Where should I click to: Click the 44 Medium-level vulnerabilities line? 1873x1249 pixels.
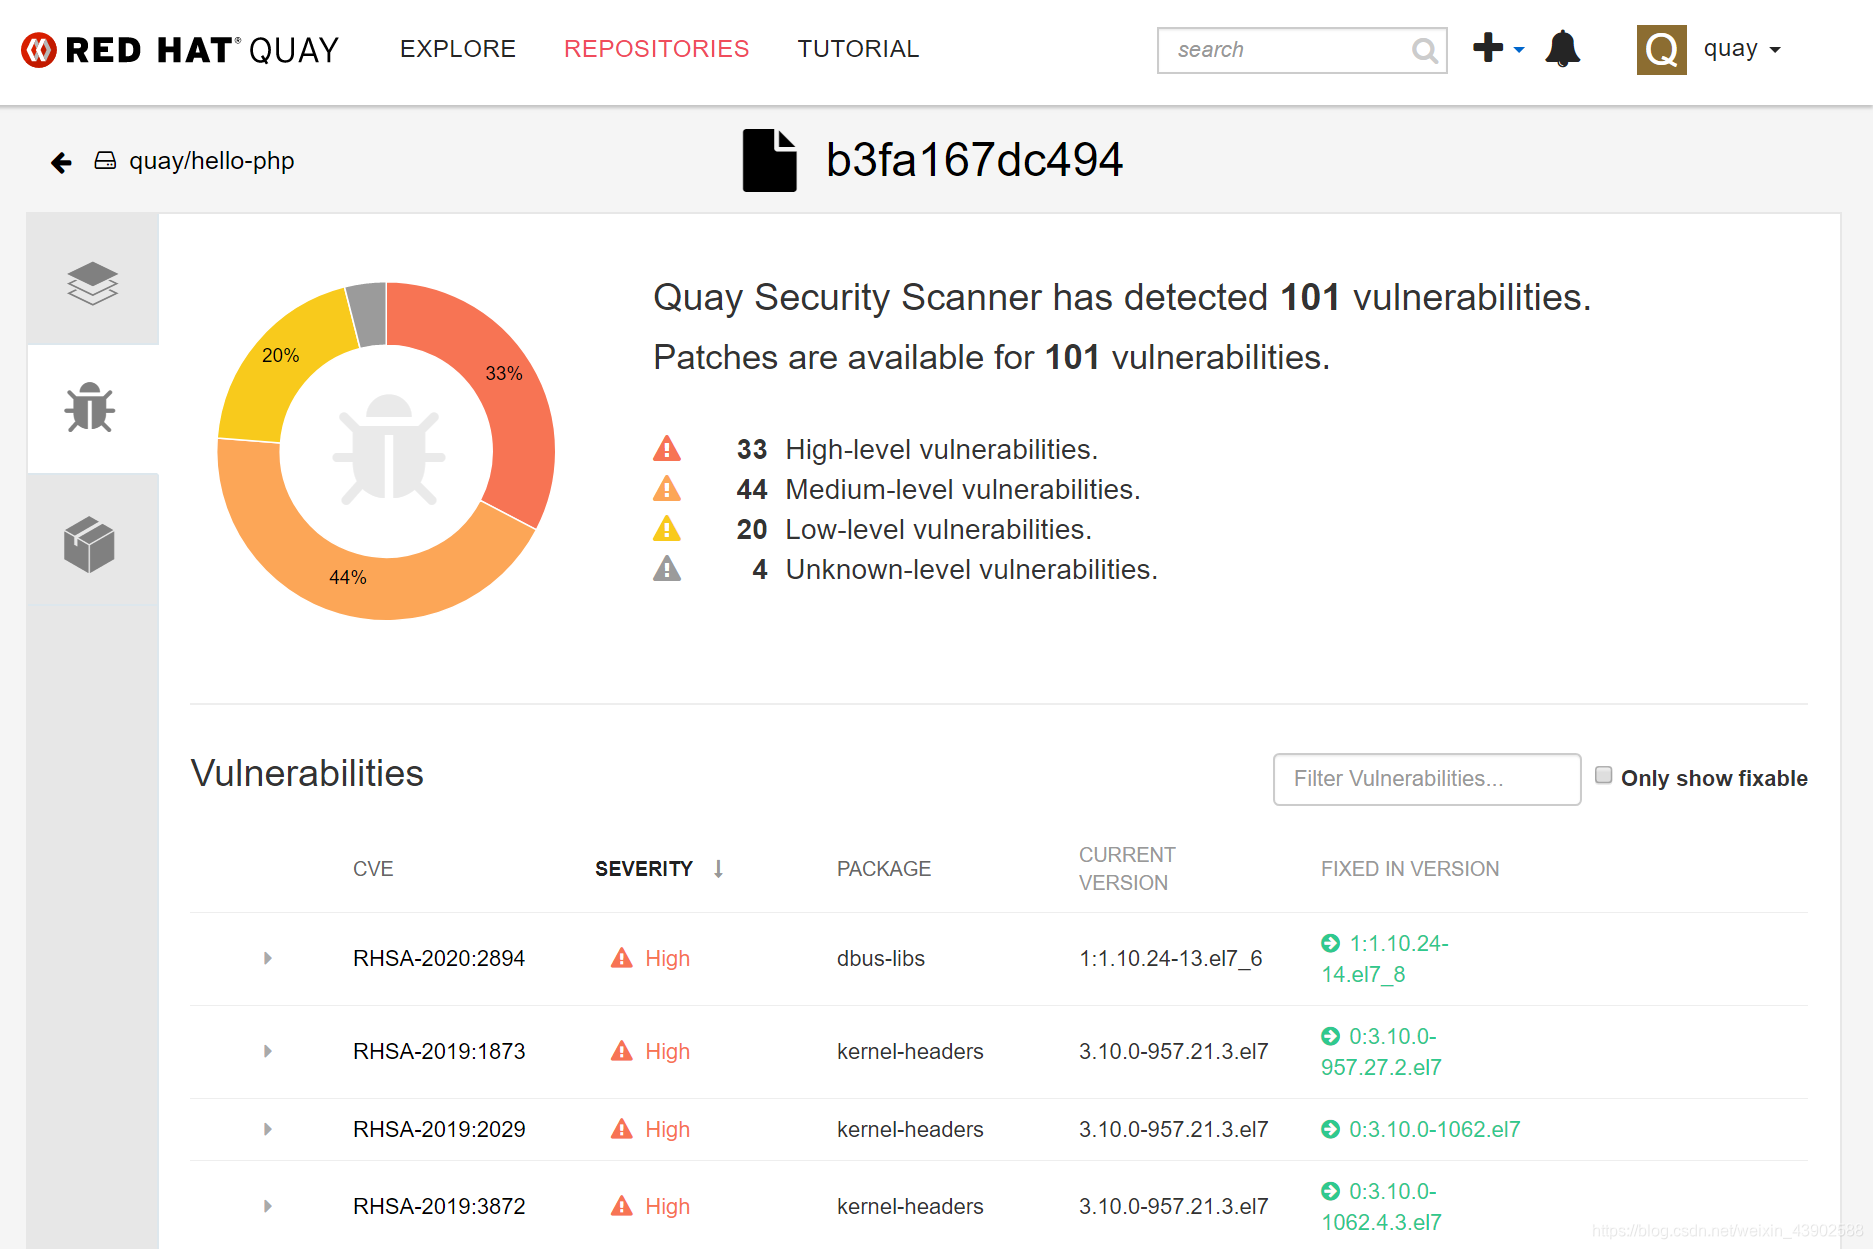coord(938,489)
